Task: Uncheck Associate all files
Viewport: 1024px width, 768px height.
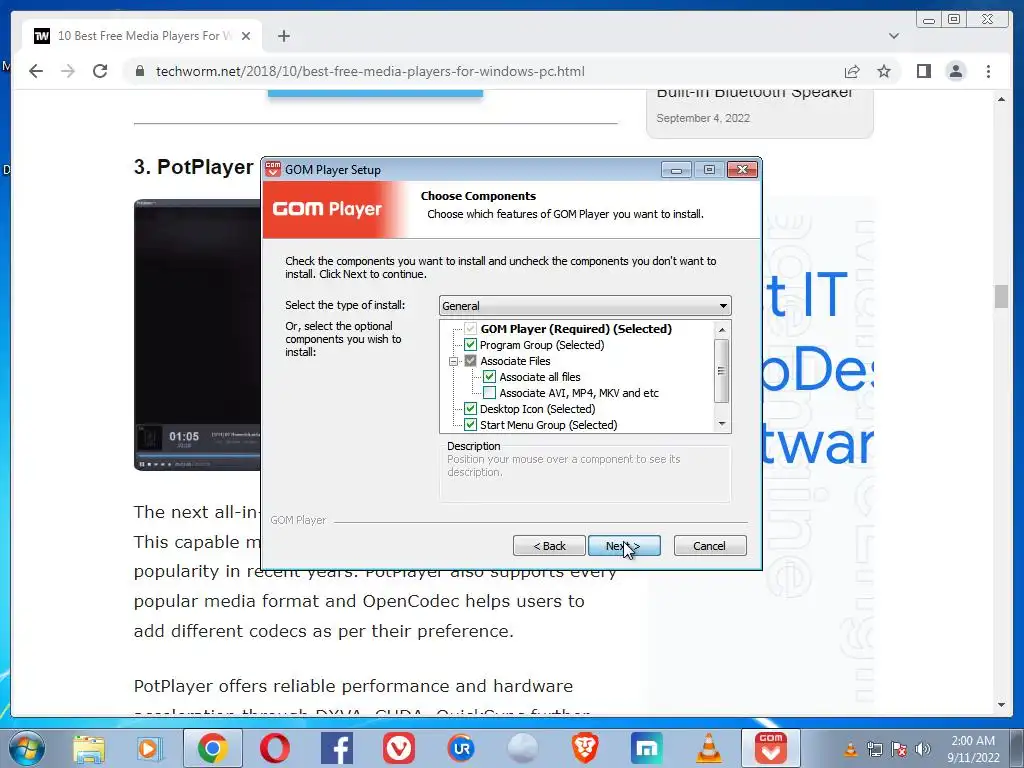Action: pos(489,377)
